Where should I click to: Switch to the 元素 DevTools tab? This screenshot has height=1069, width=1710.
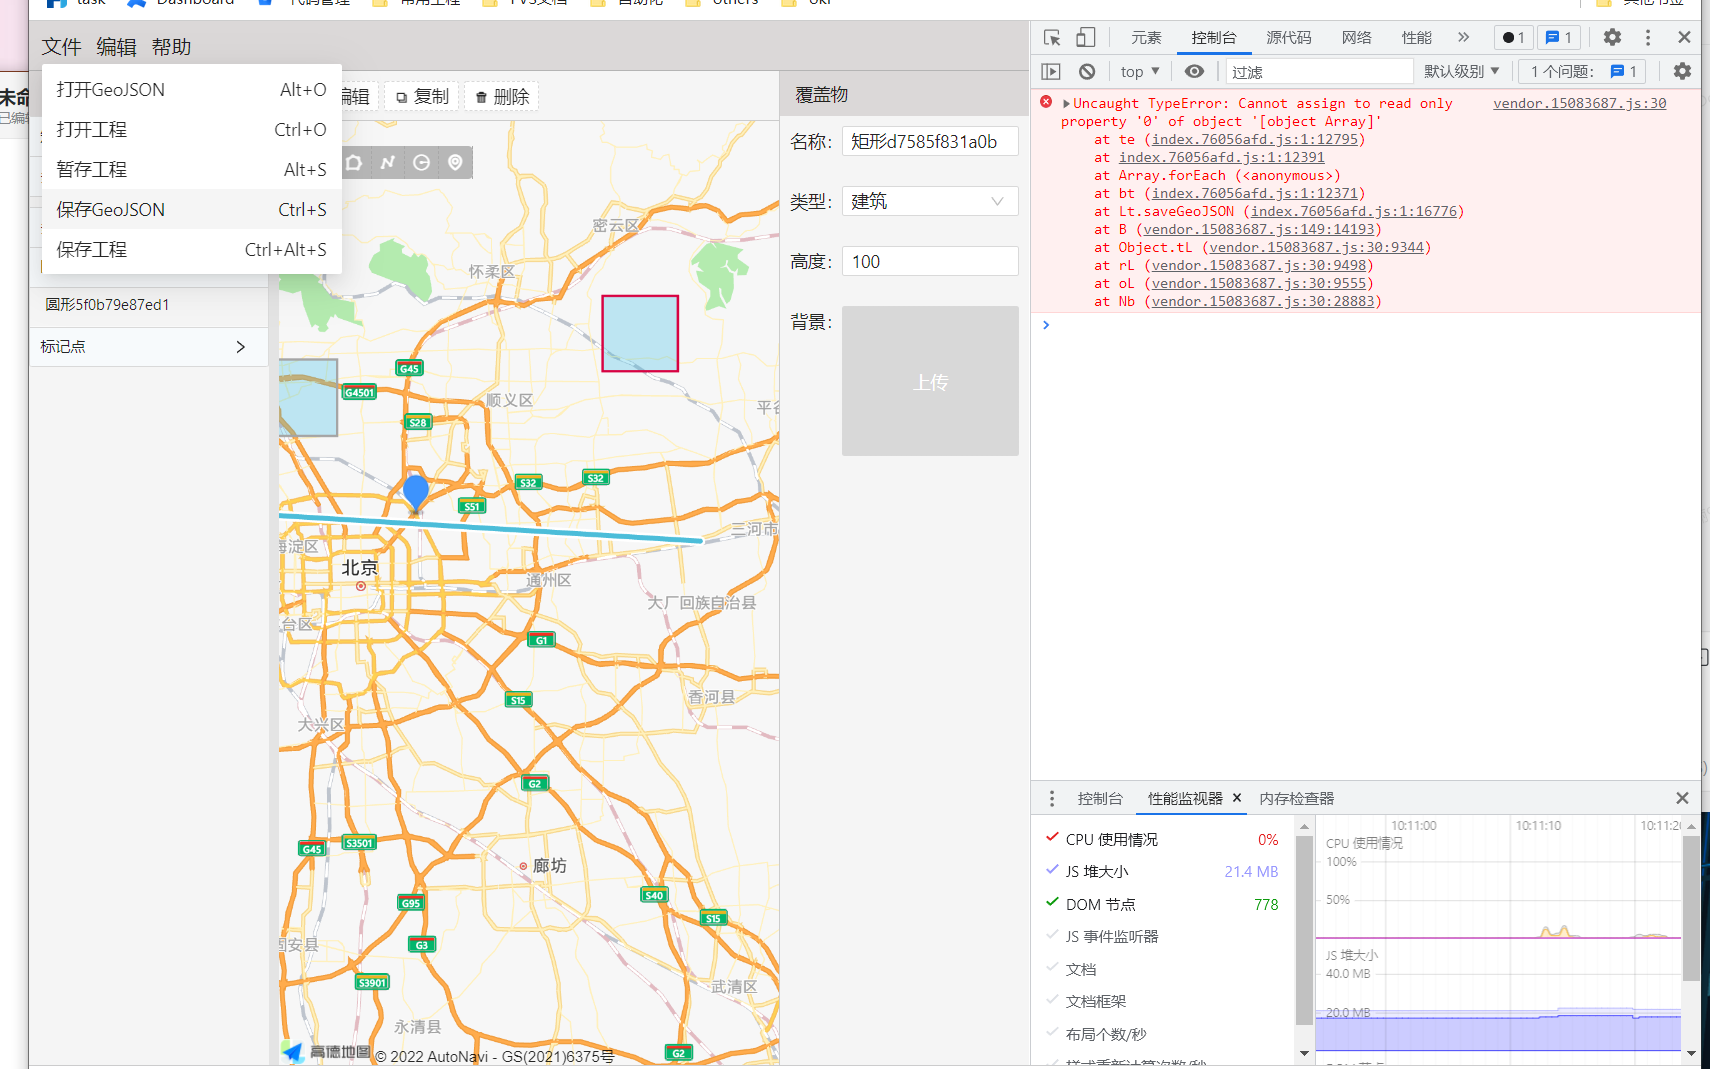pos(1146,37)
